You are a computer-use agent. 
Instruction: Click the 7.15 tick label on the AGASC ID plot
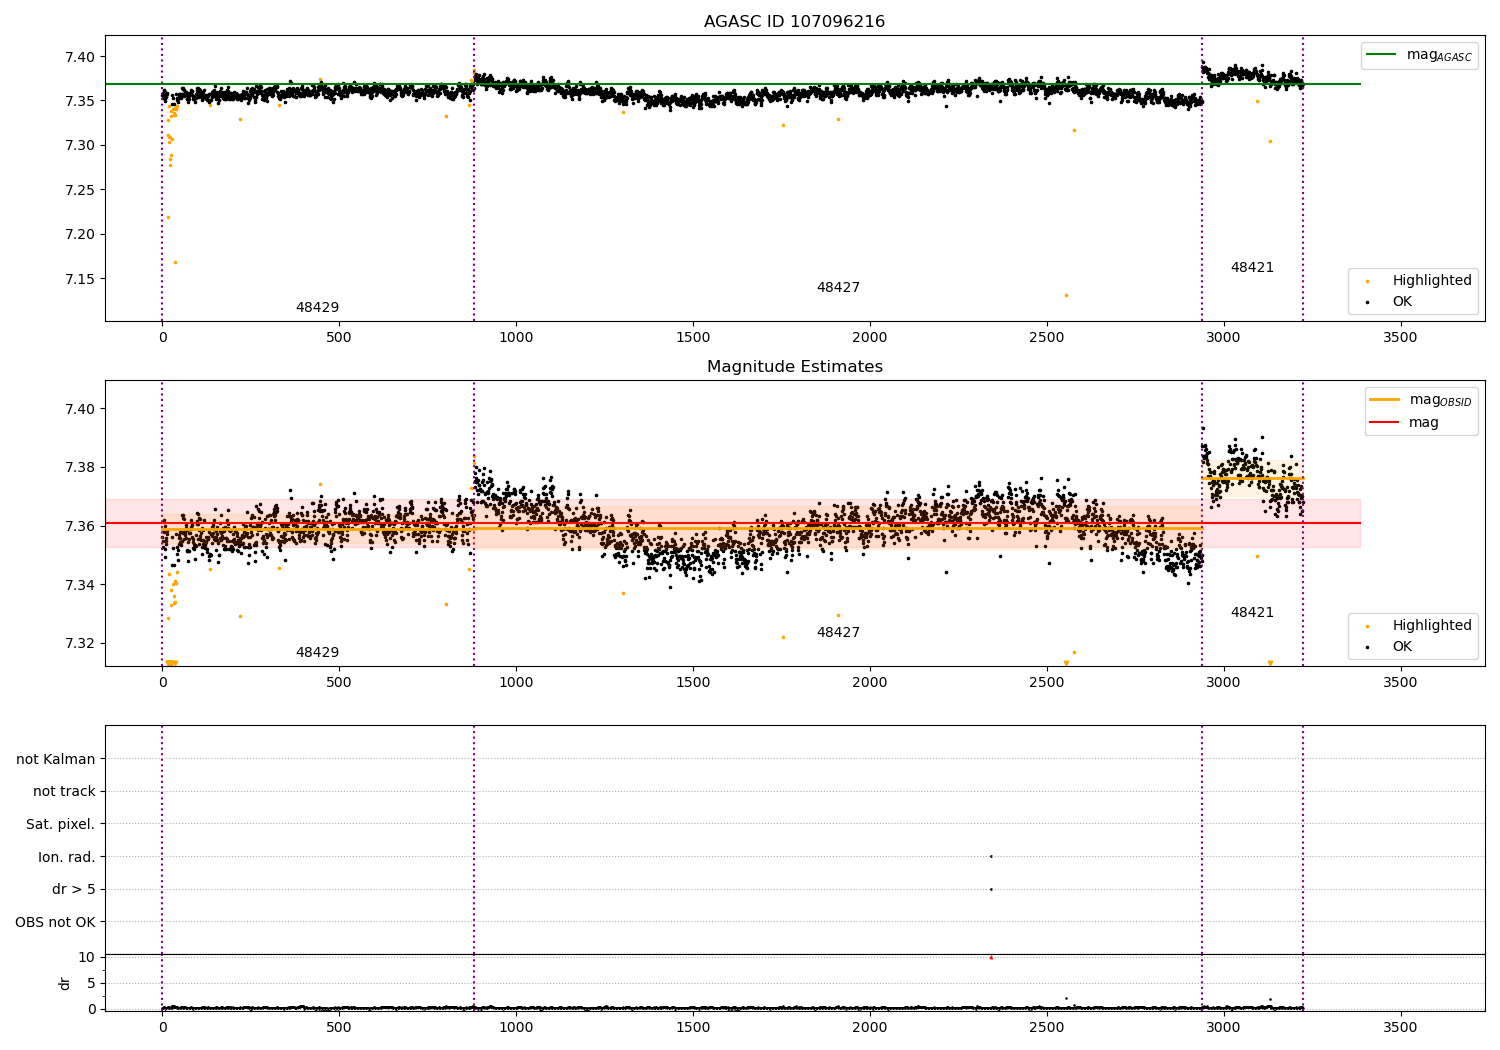[79, 279]
